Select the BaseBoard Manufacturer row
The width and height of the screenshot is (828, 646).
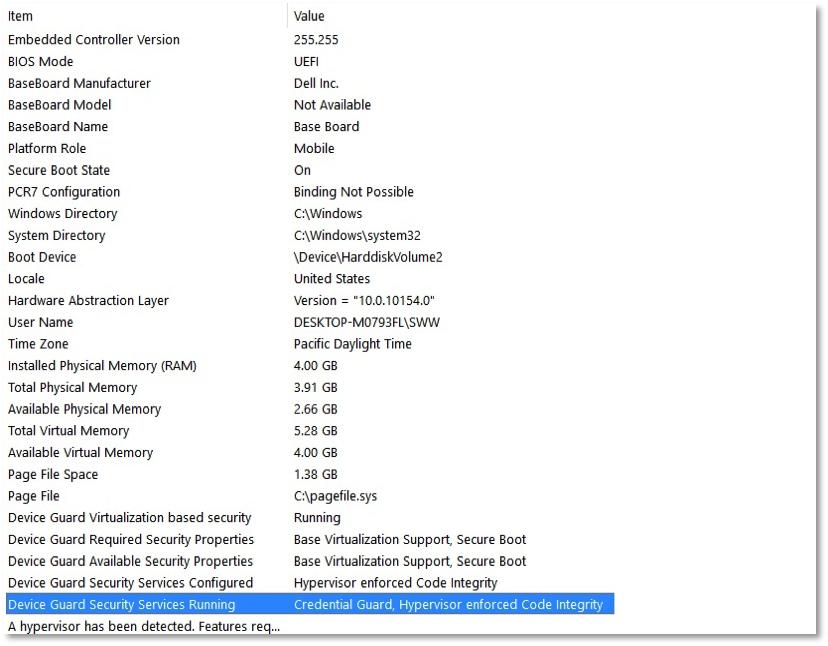[79, 83]
